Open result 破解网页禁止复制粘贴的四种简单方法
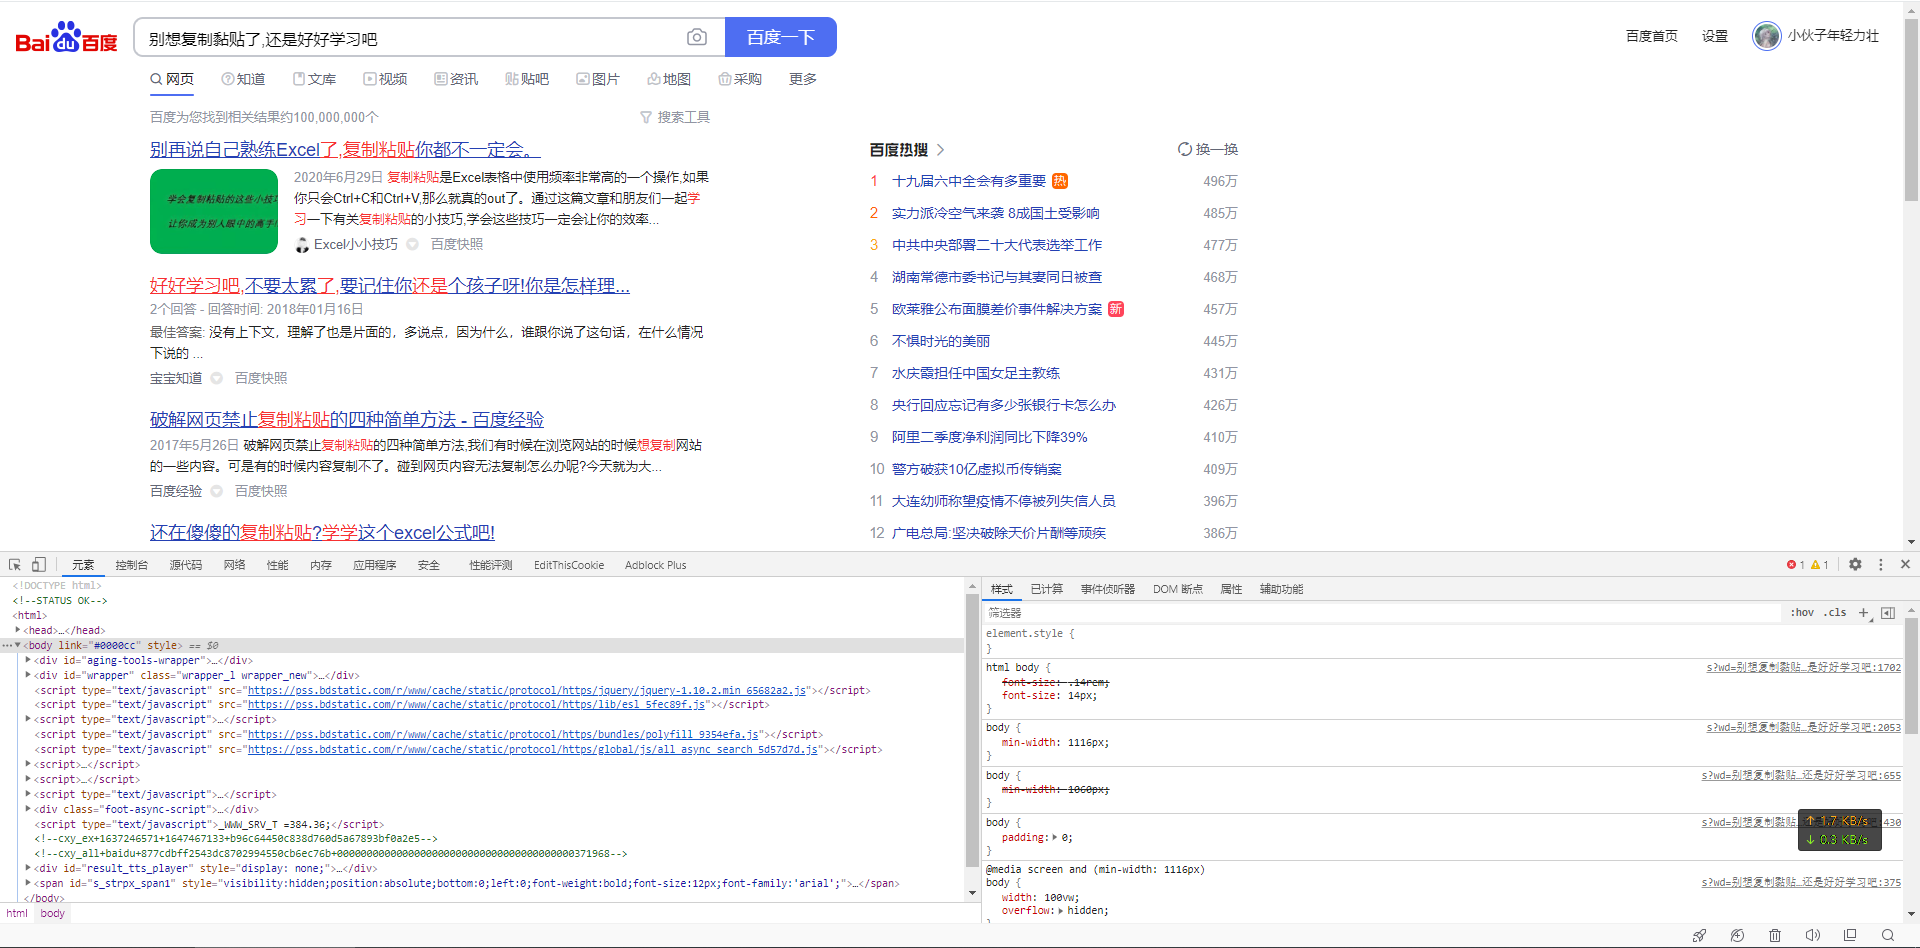 pyautogui.click(x=347, y=419)
